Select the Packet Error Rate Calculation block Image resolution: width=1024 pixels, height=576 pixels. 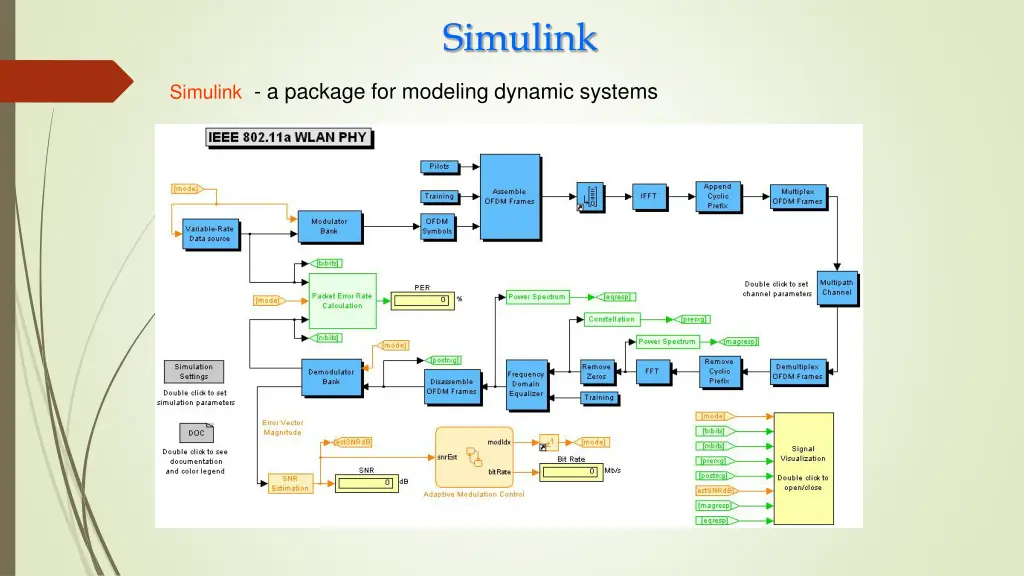pyautogui.click(x=342, y=300)
